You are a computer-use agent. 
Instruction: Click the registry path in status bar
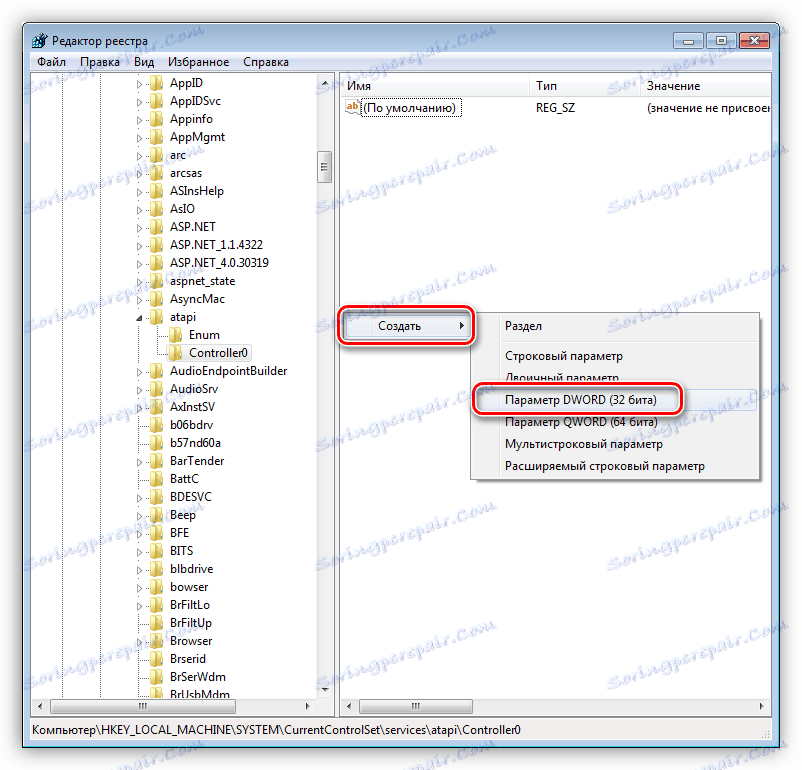276,730
